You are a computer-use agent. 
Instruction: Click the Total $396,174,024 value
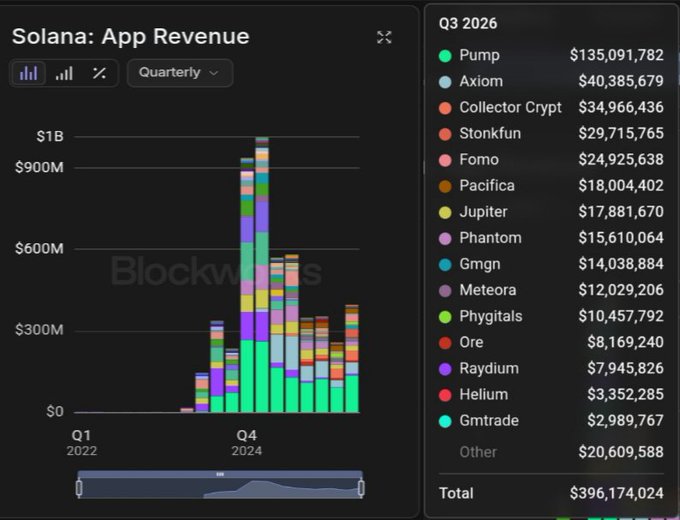(x=616, y=493)
